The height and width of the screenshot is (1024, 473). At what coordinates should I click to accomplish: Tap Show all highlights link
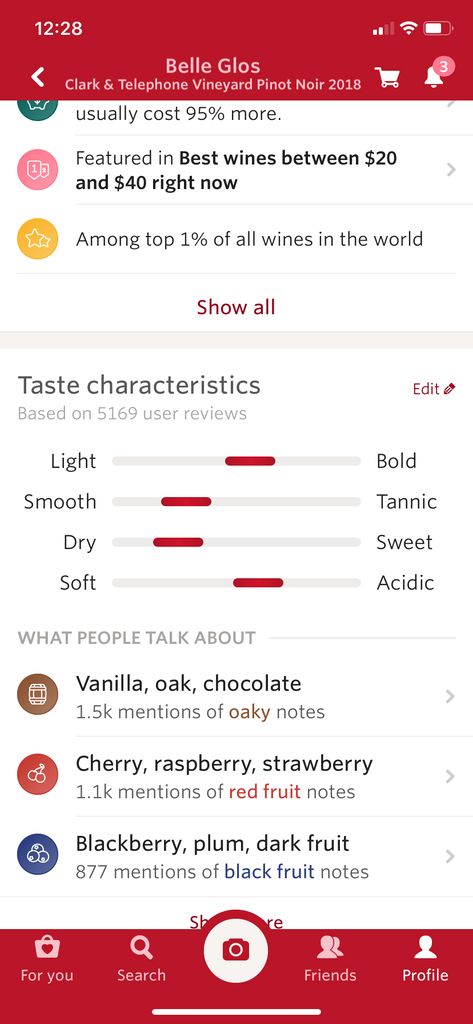[x=236, y=306]
